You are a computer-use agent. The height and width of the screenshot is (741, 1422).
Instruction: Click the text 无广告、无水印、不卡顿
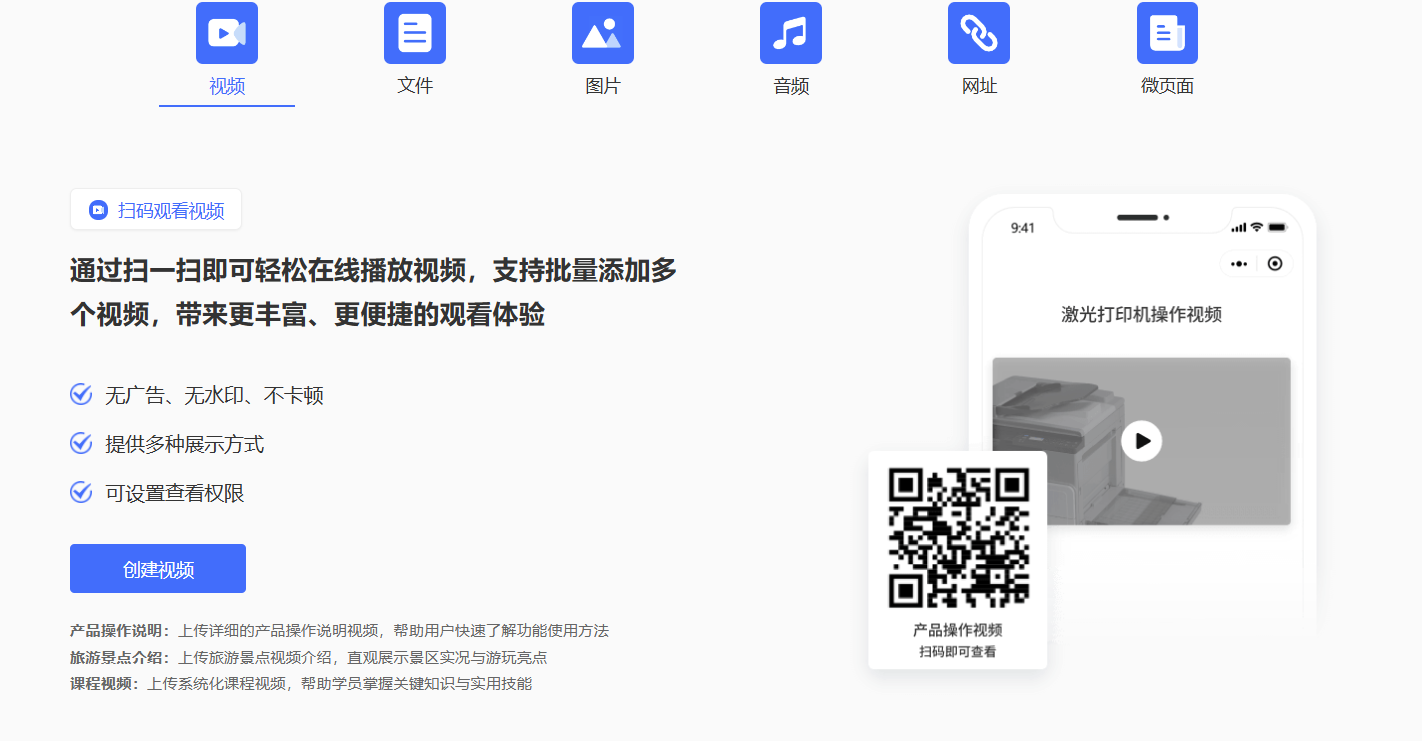214,396
